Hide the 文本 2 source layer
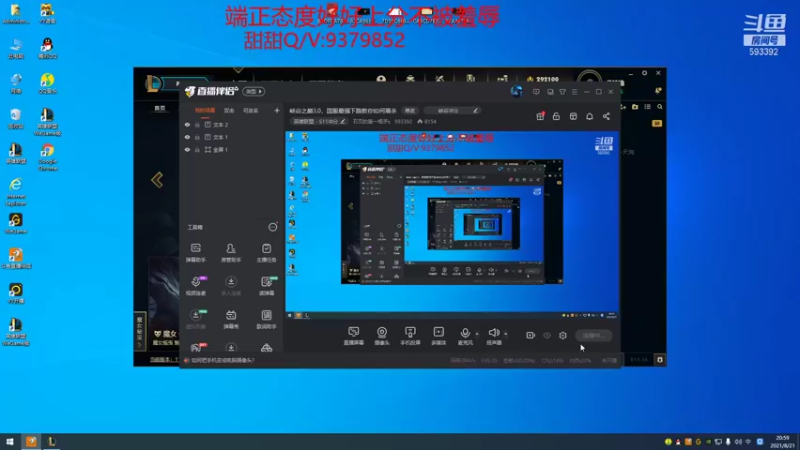This screenshot has height=450, width=800. pyautogui.click(x=187, y=124)
